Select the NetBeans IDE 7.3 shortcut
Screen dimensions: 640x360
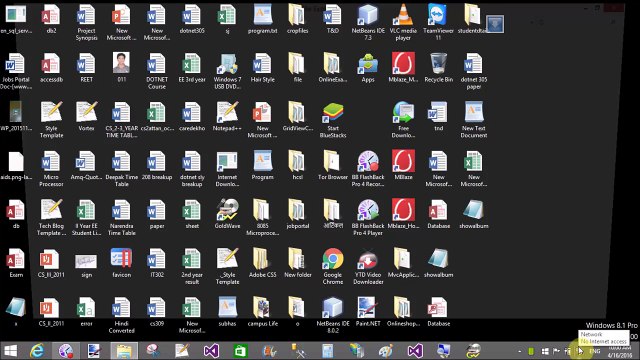pyautogui.click(x=368, y=15)
